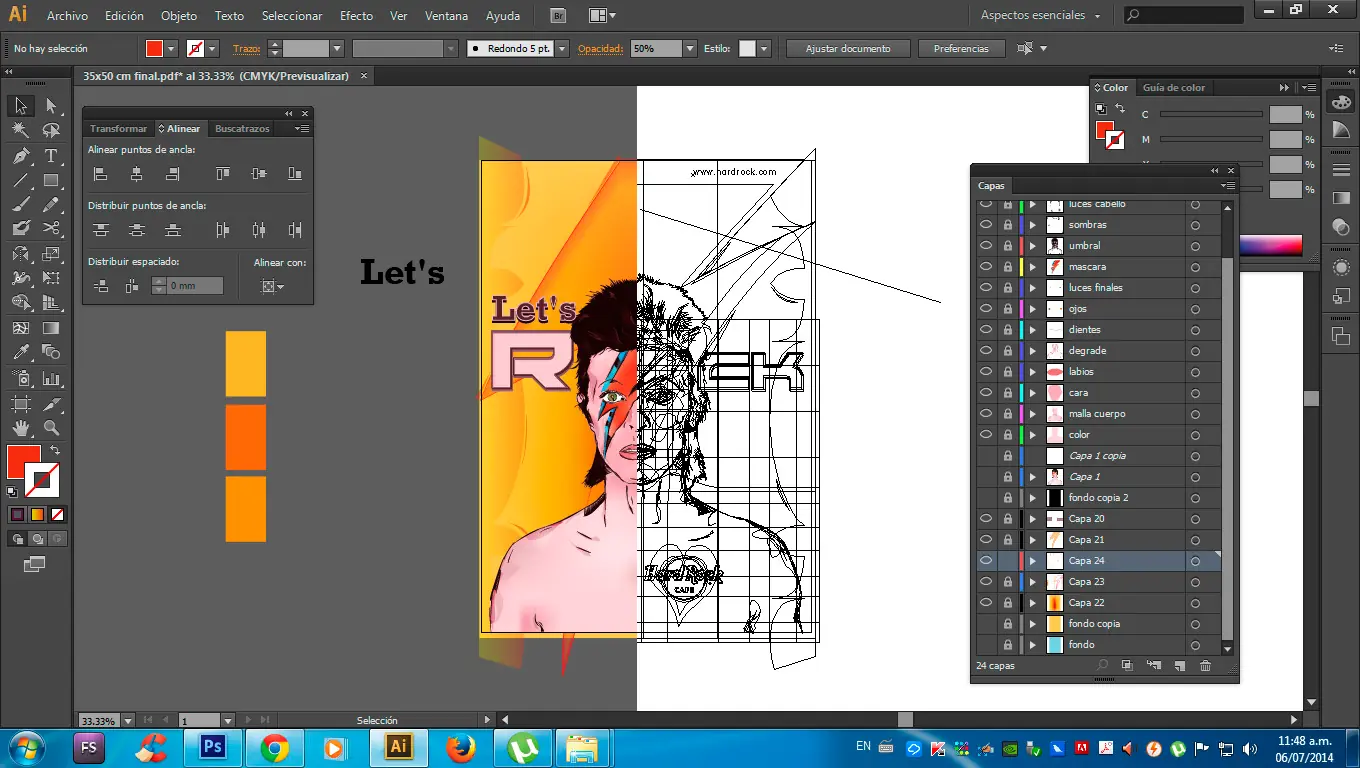Select the Hand tool

click(x=20, y=428)
